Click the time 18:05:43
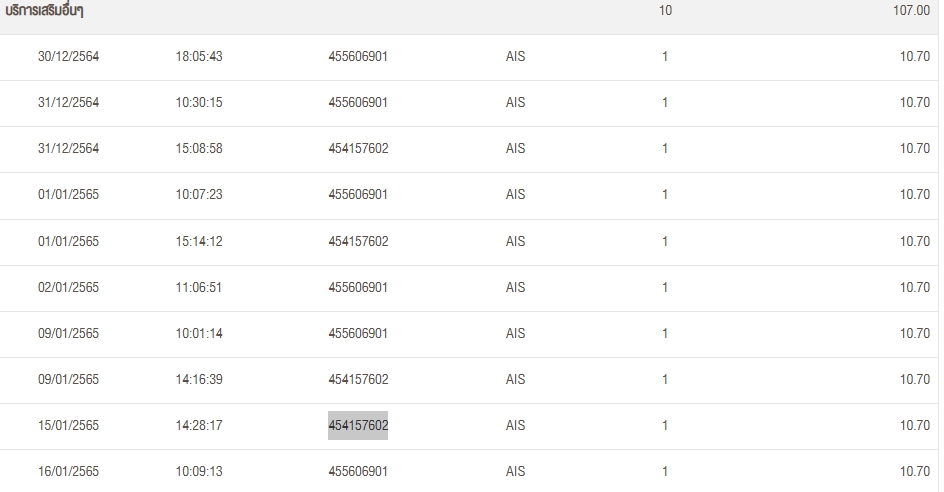 (199, 57)
